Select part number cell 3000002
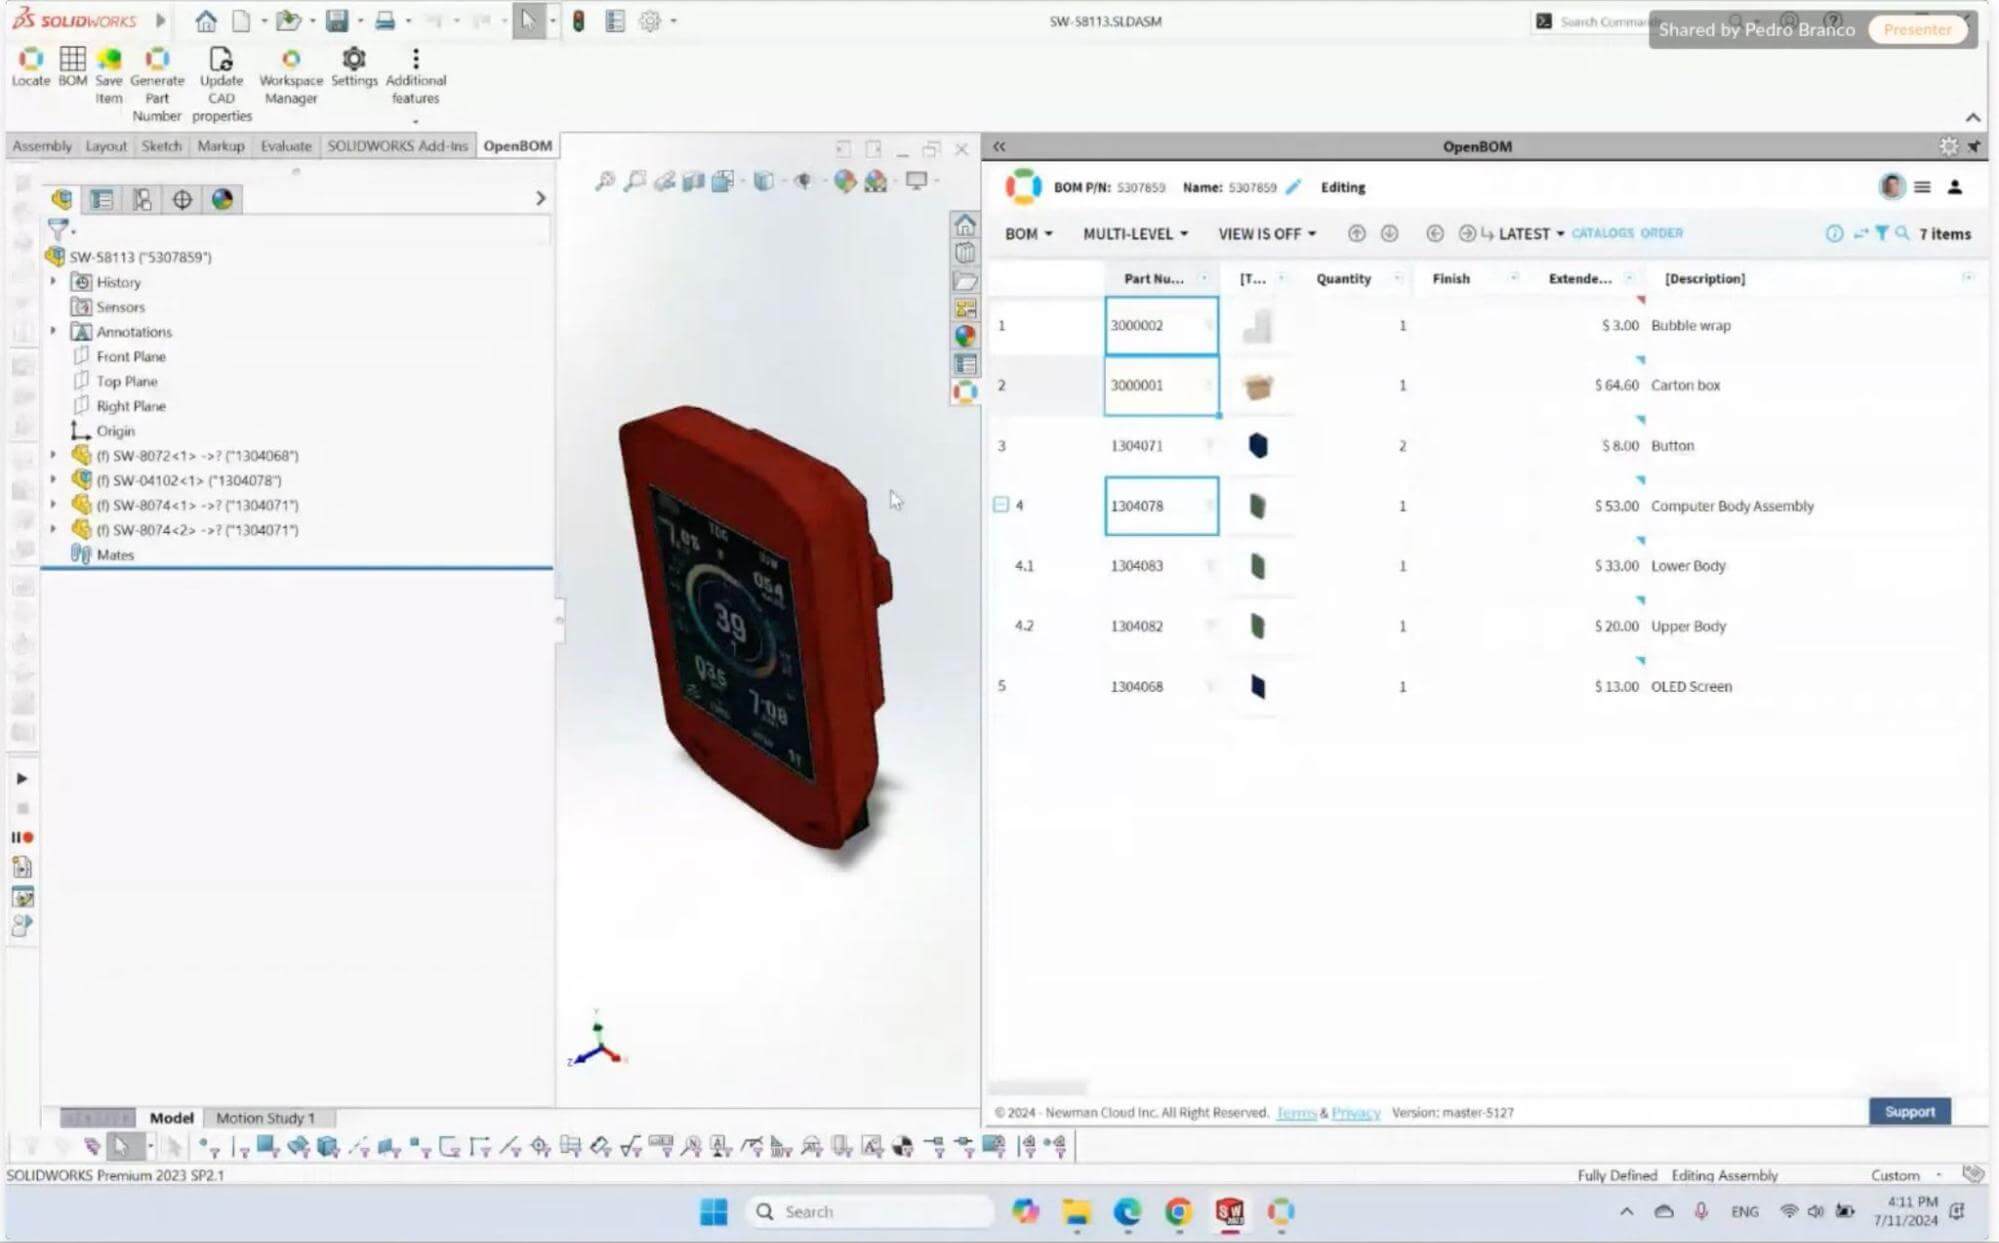 coord(1161,325)
